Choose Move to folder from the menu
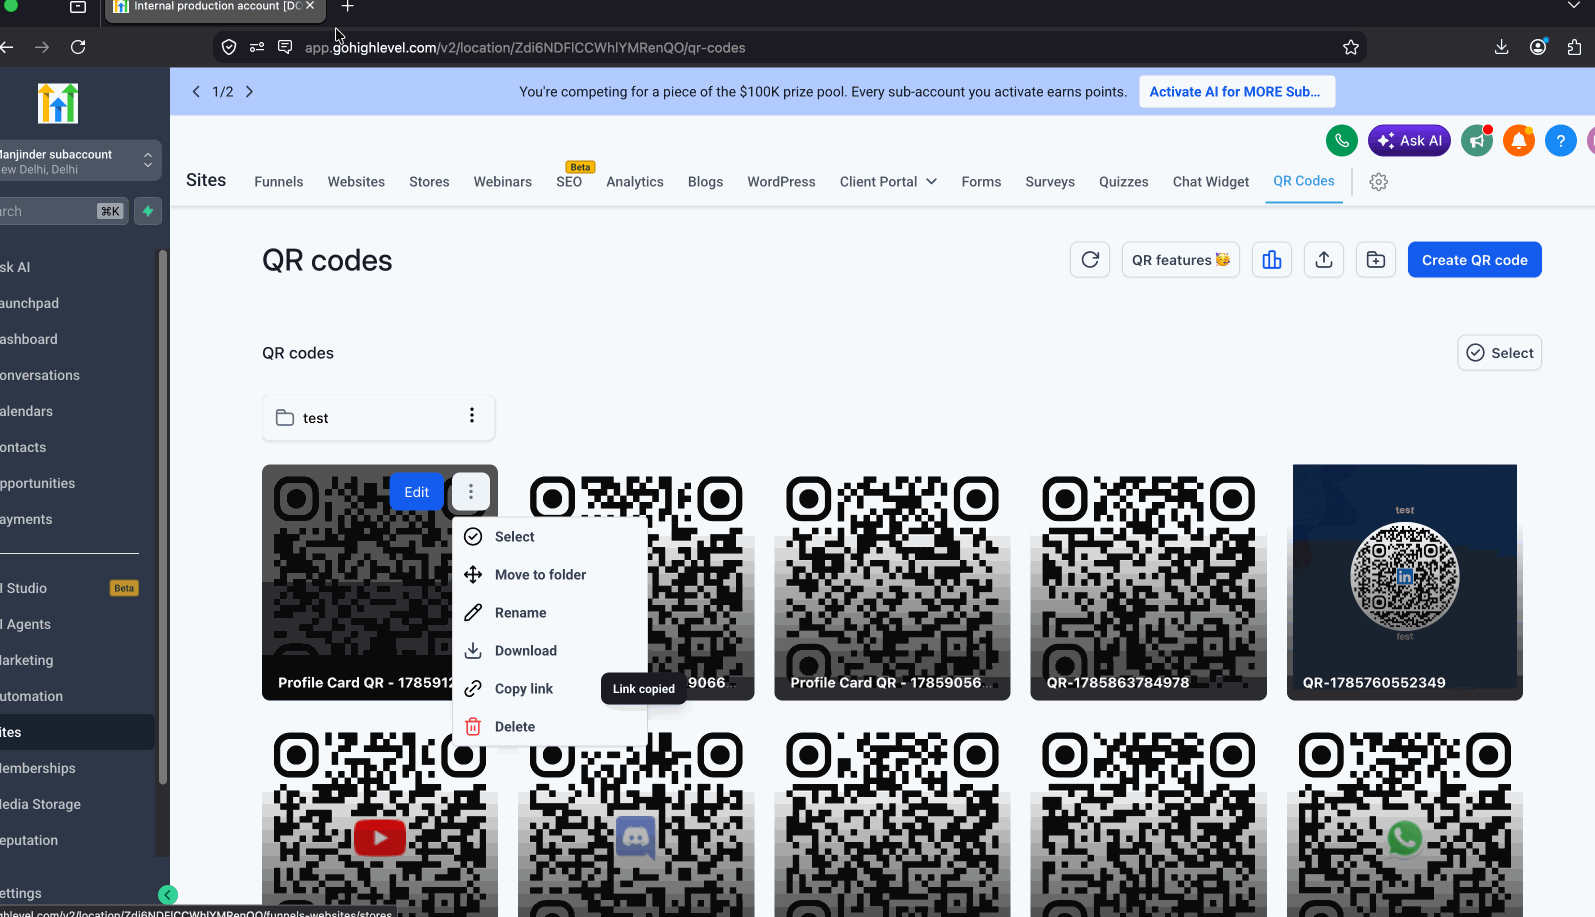The height and width of the screenshot is (917, 1595). 550,575
